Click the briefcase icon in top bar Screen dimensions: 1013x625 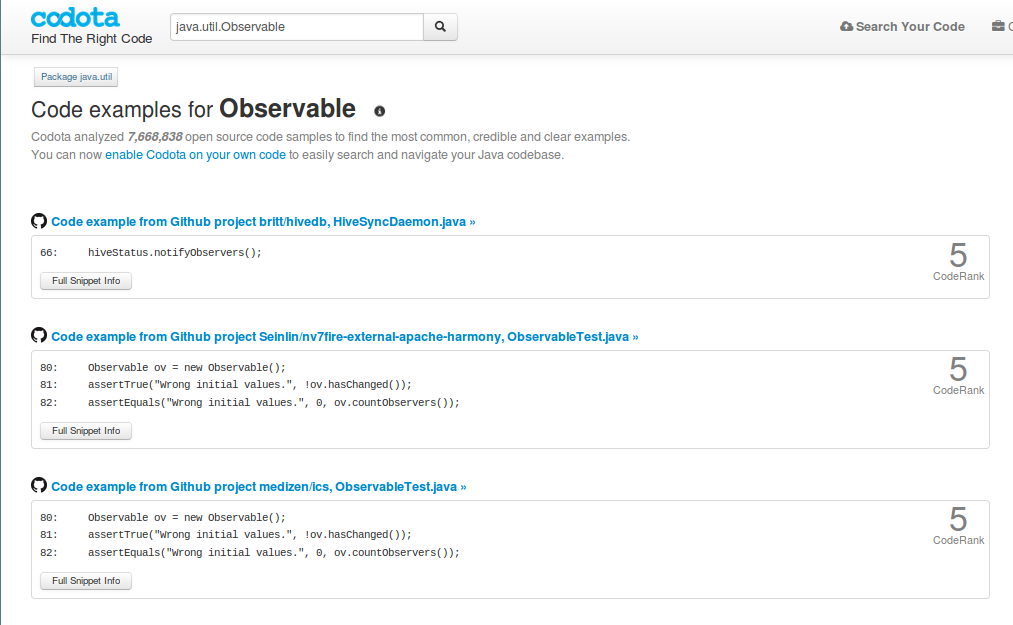[x=998, y=27]
